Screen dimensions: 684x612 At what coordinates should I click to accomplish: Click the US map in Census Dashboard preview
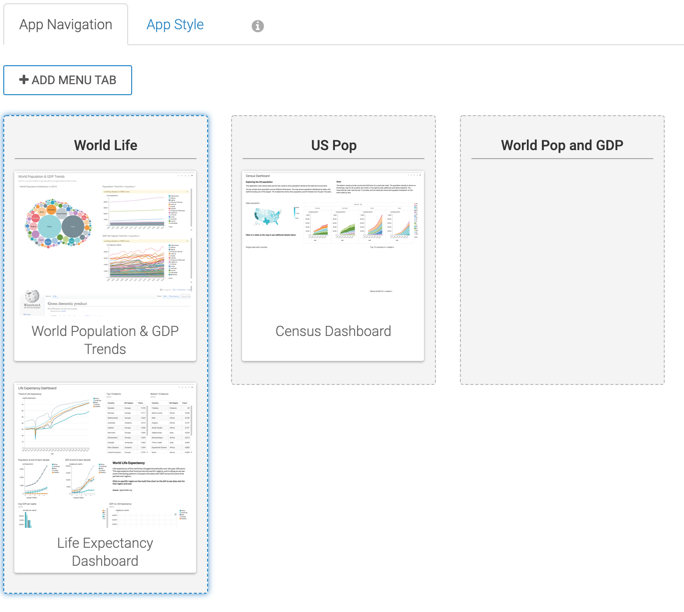[x=267, y=216]
